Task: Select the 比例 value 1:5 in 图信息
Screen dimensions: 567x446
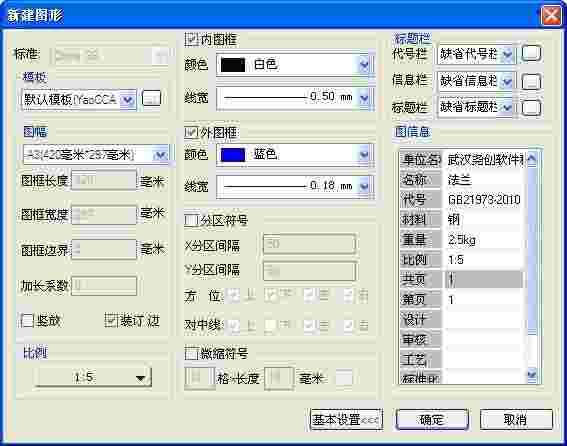Action: point(485,259)
